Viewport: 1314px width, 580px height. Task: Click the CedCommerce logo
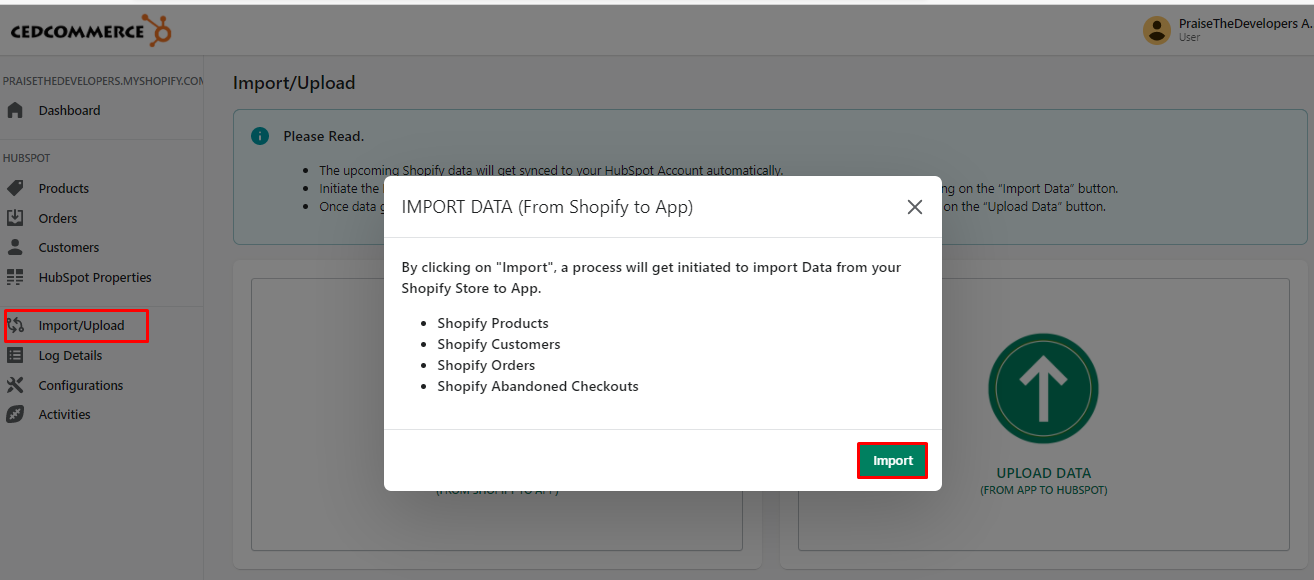91,31
